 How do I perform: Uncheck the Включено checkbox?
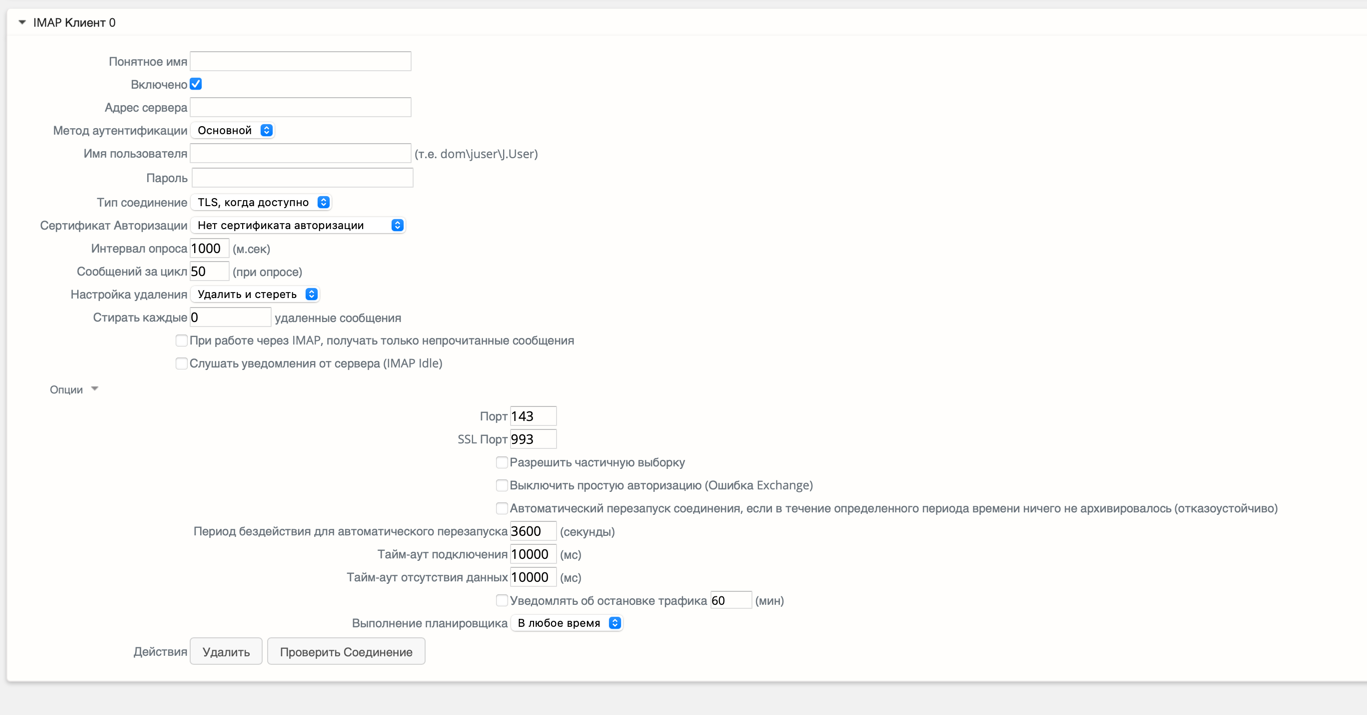coord(196,84)
